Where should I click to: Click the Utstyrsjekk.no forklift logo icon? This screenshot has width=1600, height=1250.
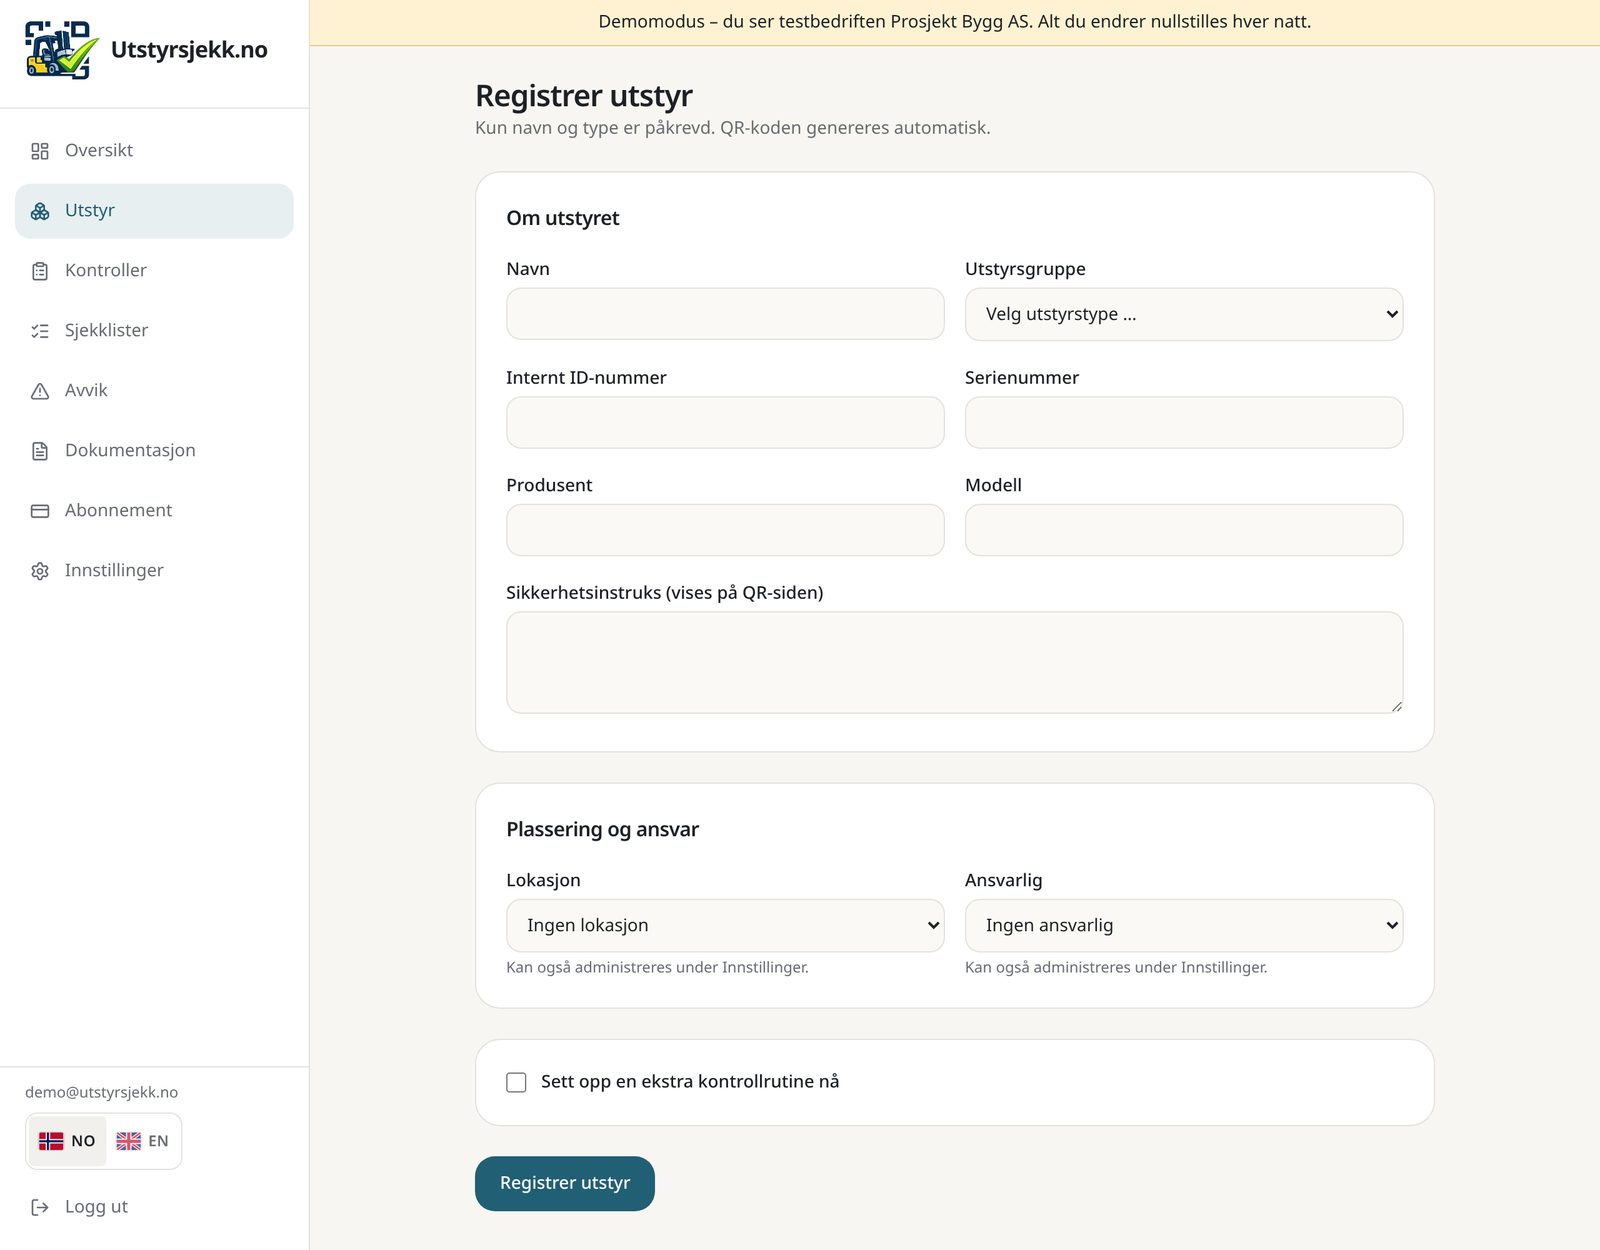[x=61, y=50]
